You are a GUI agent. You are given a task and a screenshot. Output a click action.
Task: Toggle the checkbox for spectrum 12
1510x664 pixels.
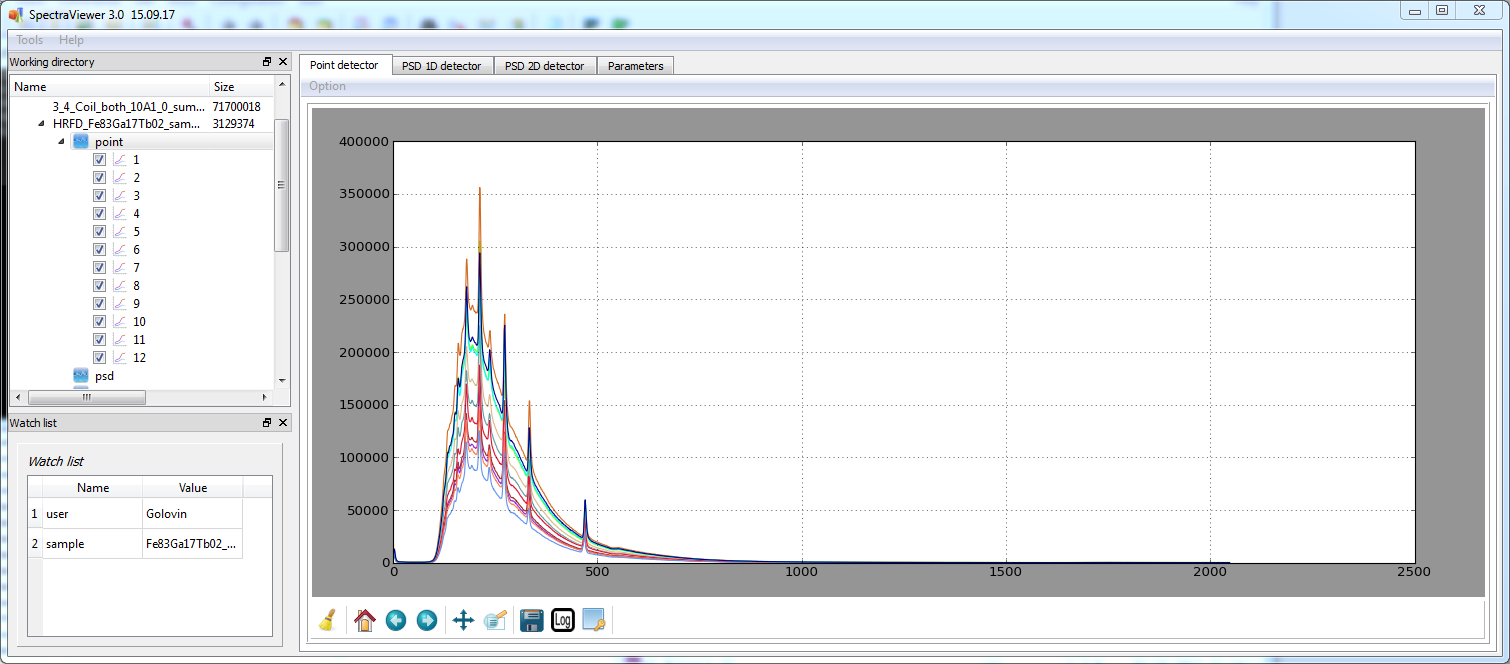tap(99, 358)
